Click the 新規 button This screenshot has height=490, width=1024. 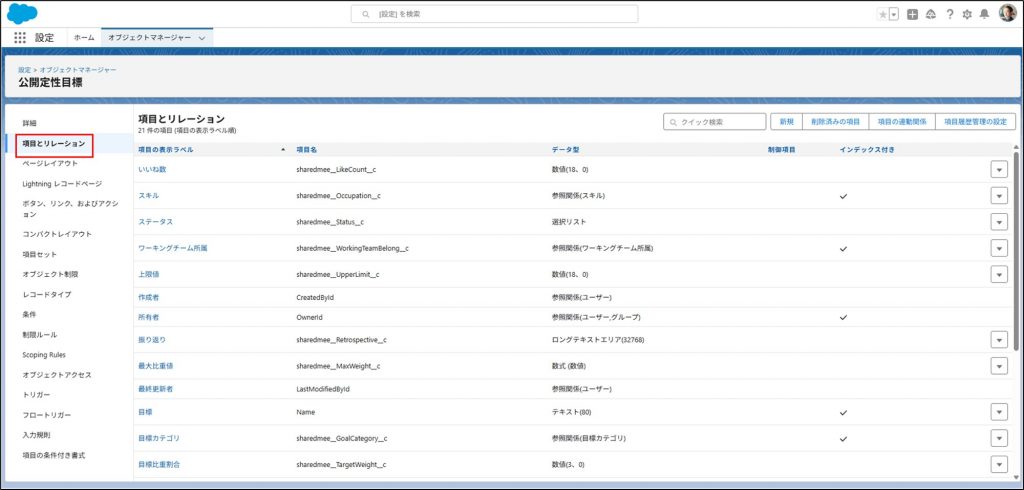[x=785, y=121]
